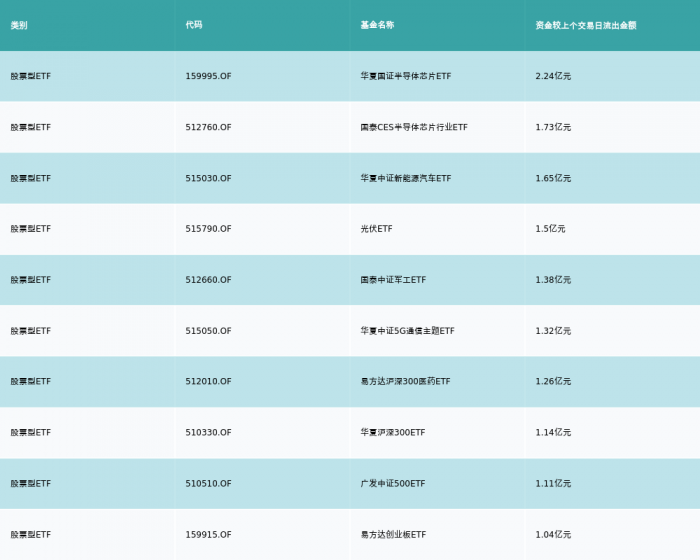Click 股票型ETF in the 510510.OF row
The height and width of the screenshot is (560, 700).
pos(31,484)
